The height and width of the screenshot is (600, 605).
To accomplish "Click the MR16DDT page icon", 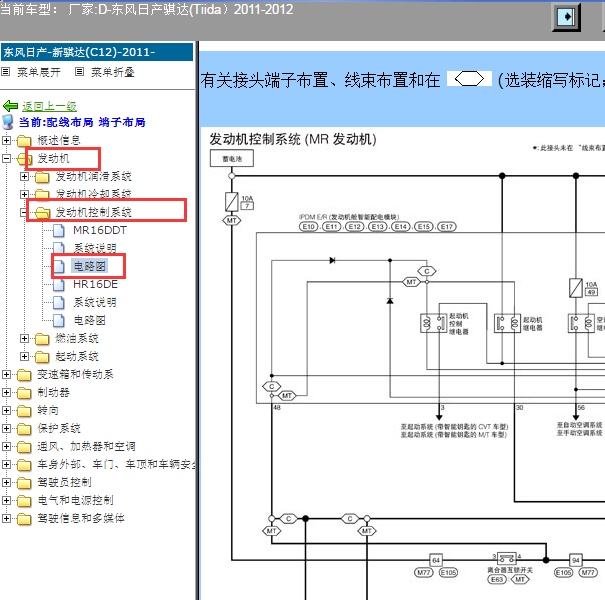I will [59, 230].
